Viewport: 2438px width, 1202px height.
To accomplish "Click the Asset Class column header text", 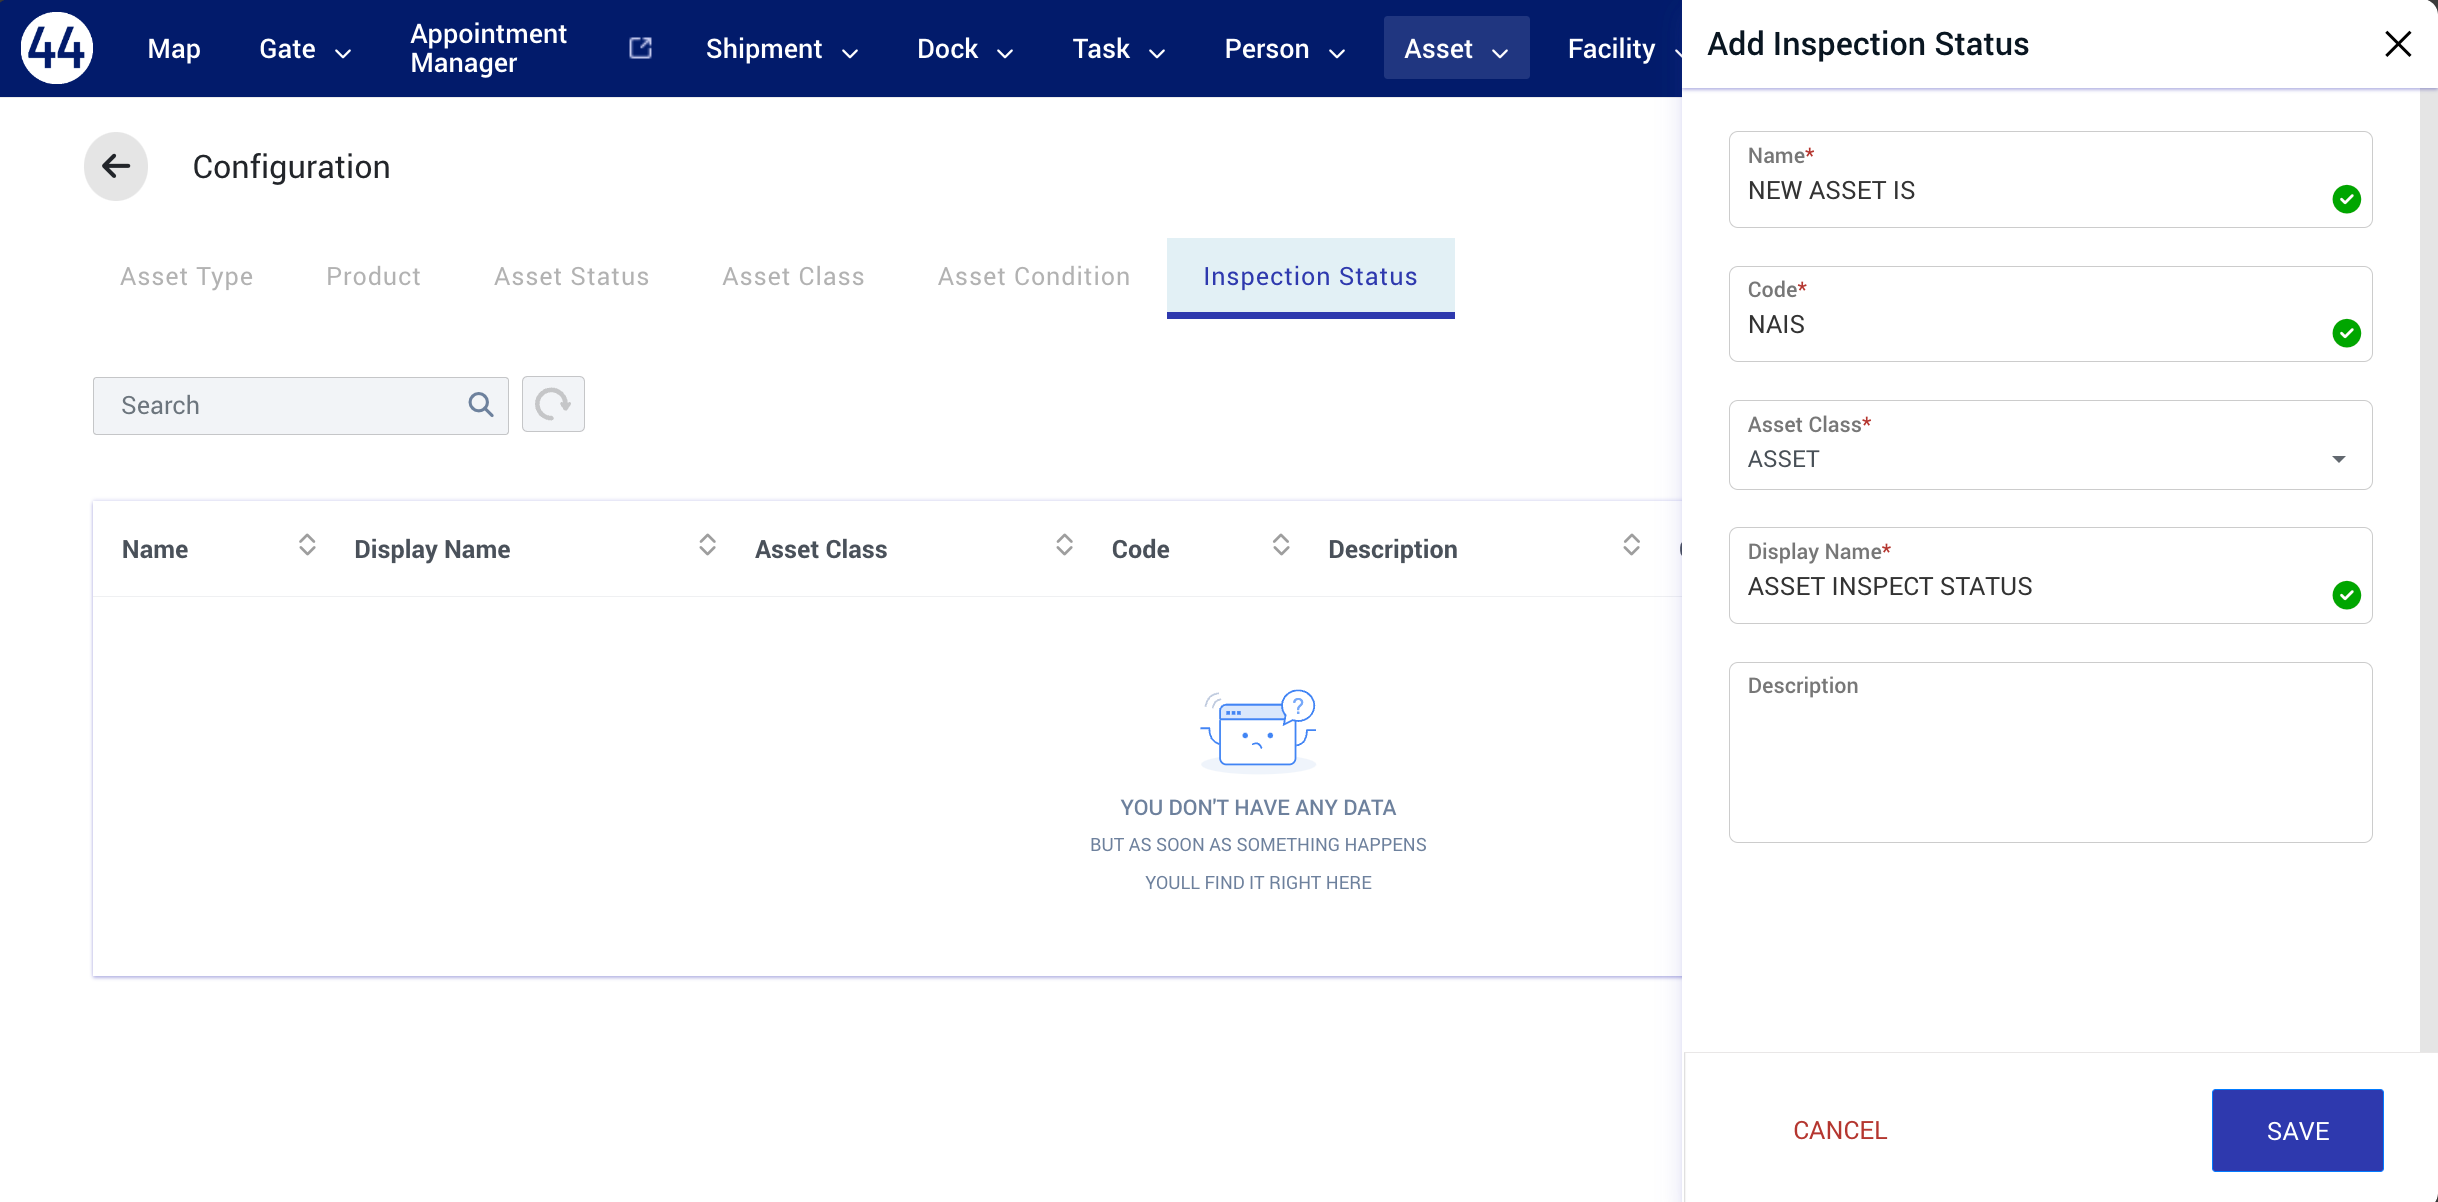I will (821, 549).
